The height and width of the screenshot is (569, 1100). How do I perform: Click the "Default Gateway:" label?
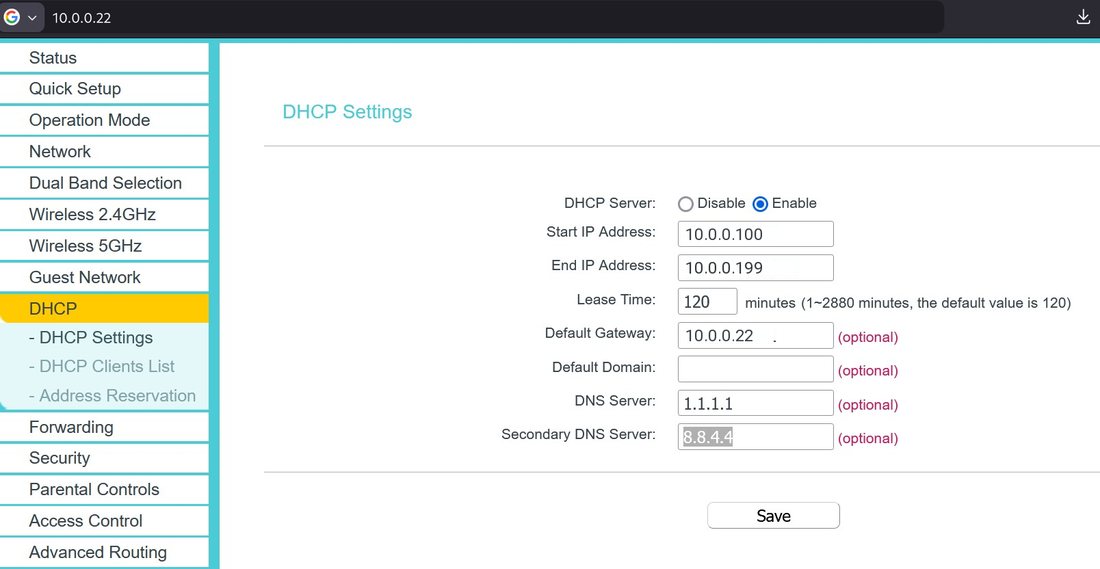pyautogui.click(x=601, y=333)
